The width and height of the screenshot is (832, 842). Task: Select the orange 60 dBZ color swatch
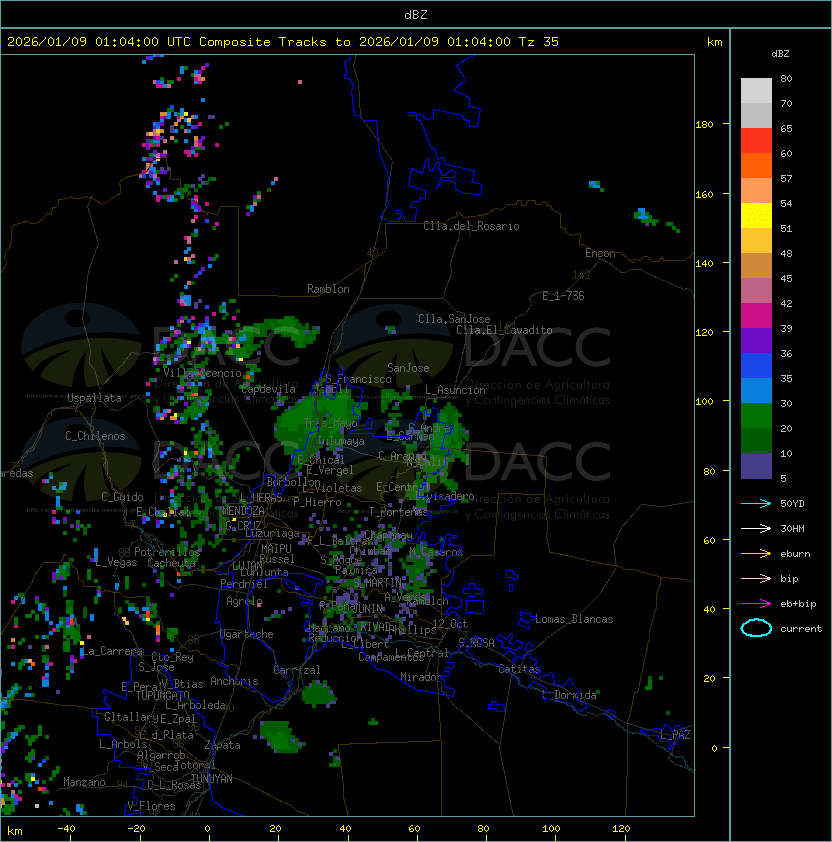pos(756,165)
